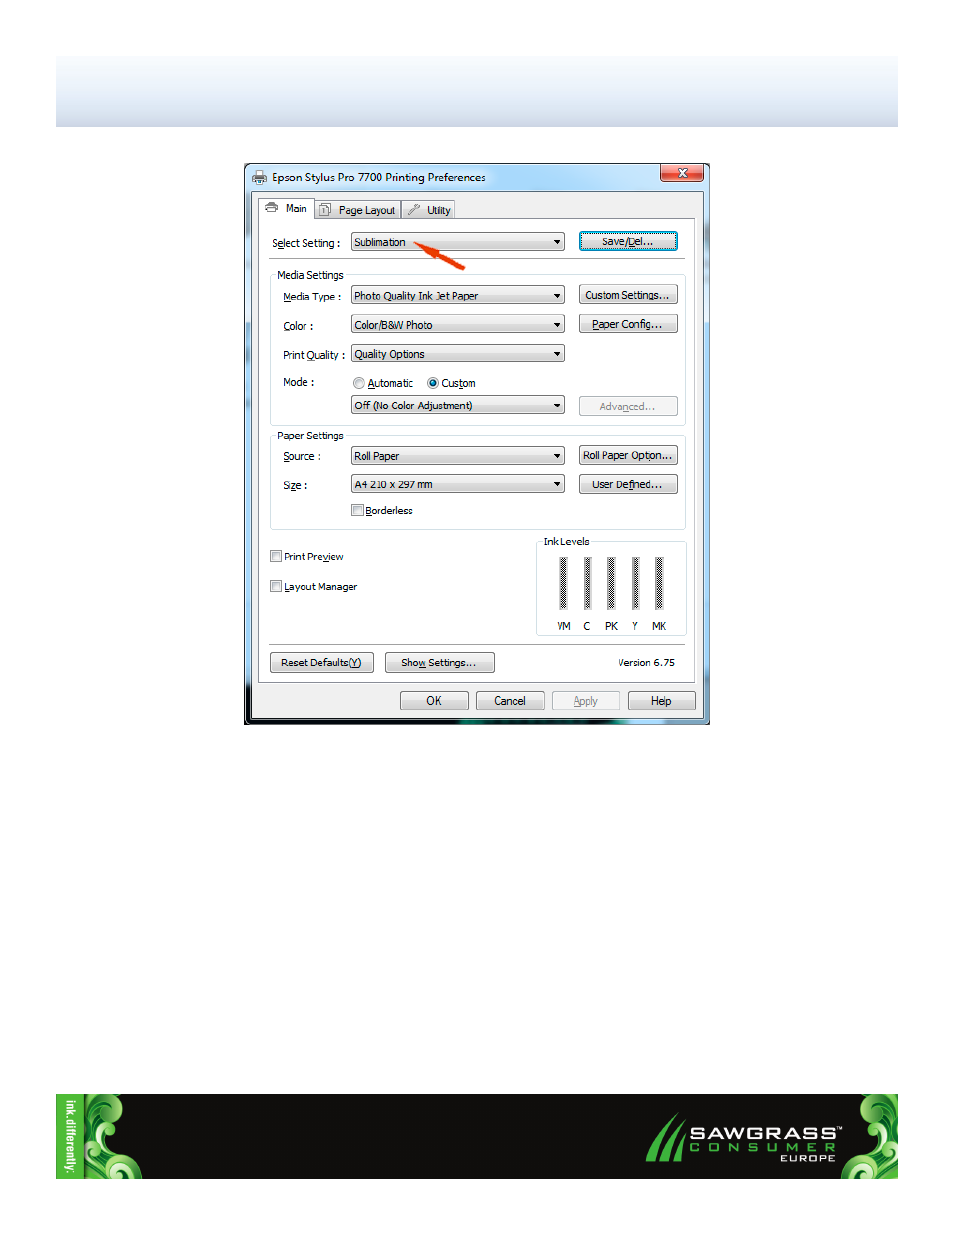Screen dimensions: 954x1235
Task: Click the 'Paper Settings' group label
Action: pos(310,436)
